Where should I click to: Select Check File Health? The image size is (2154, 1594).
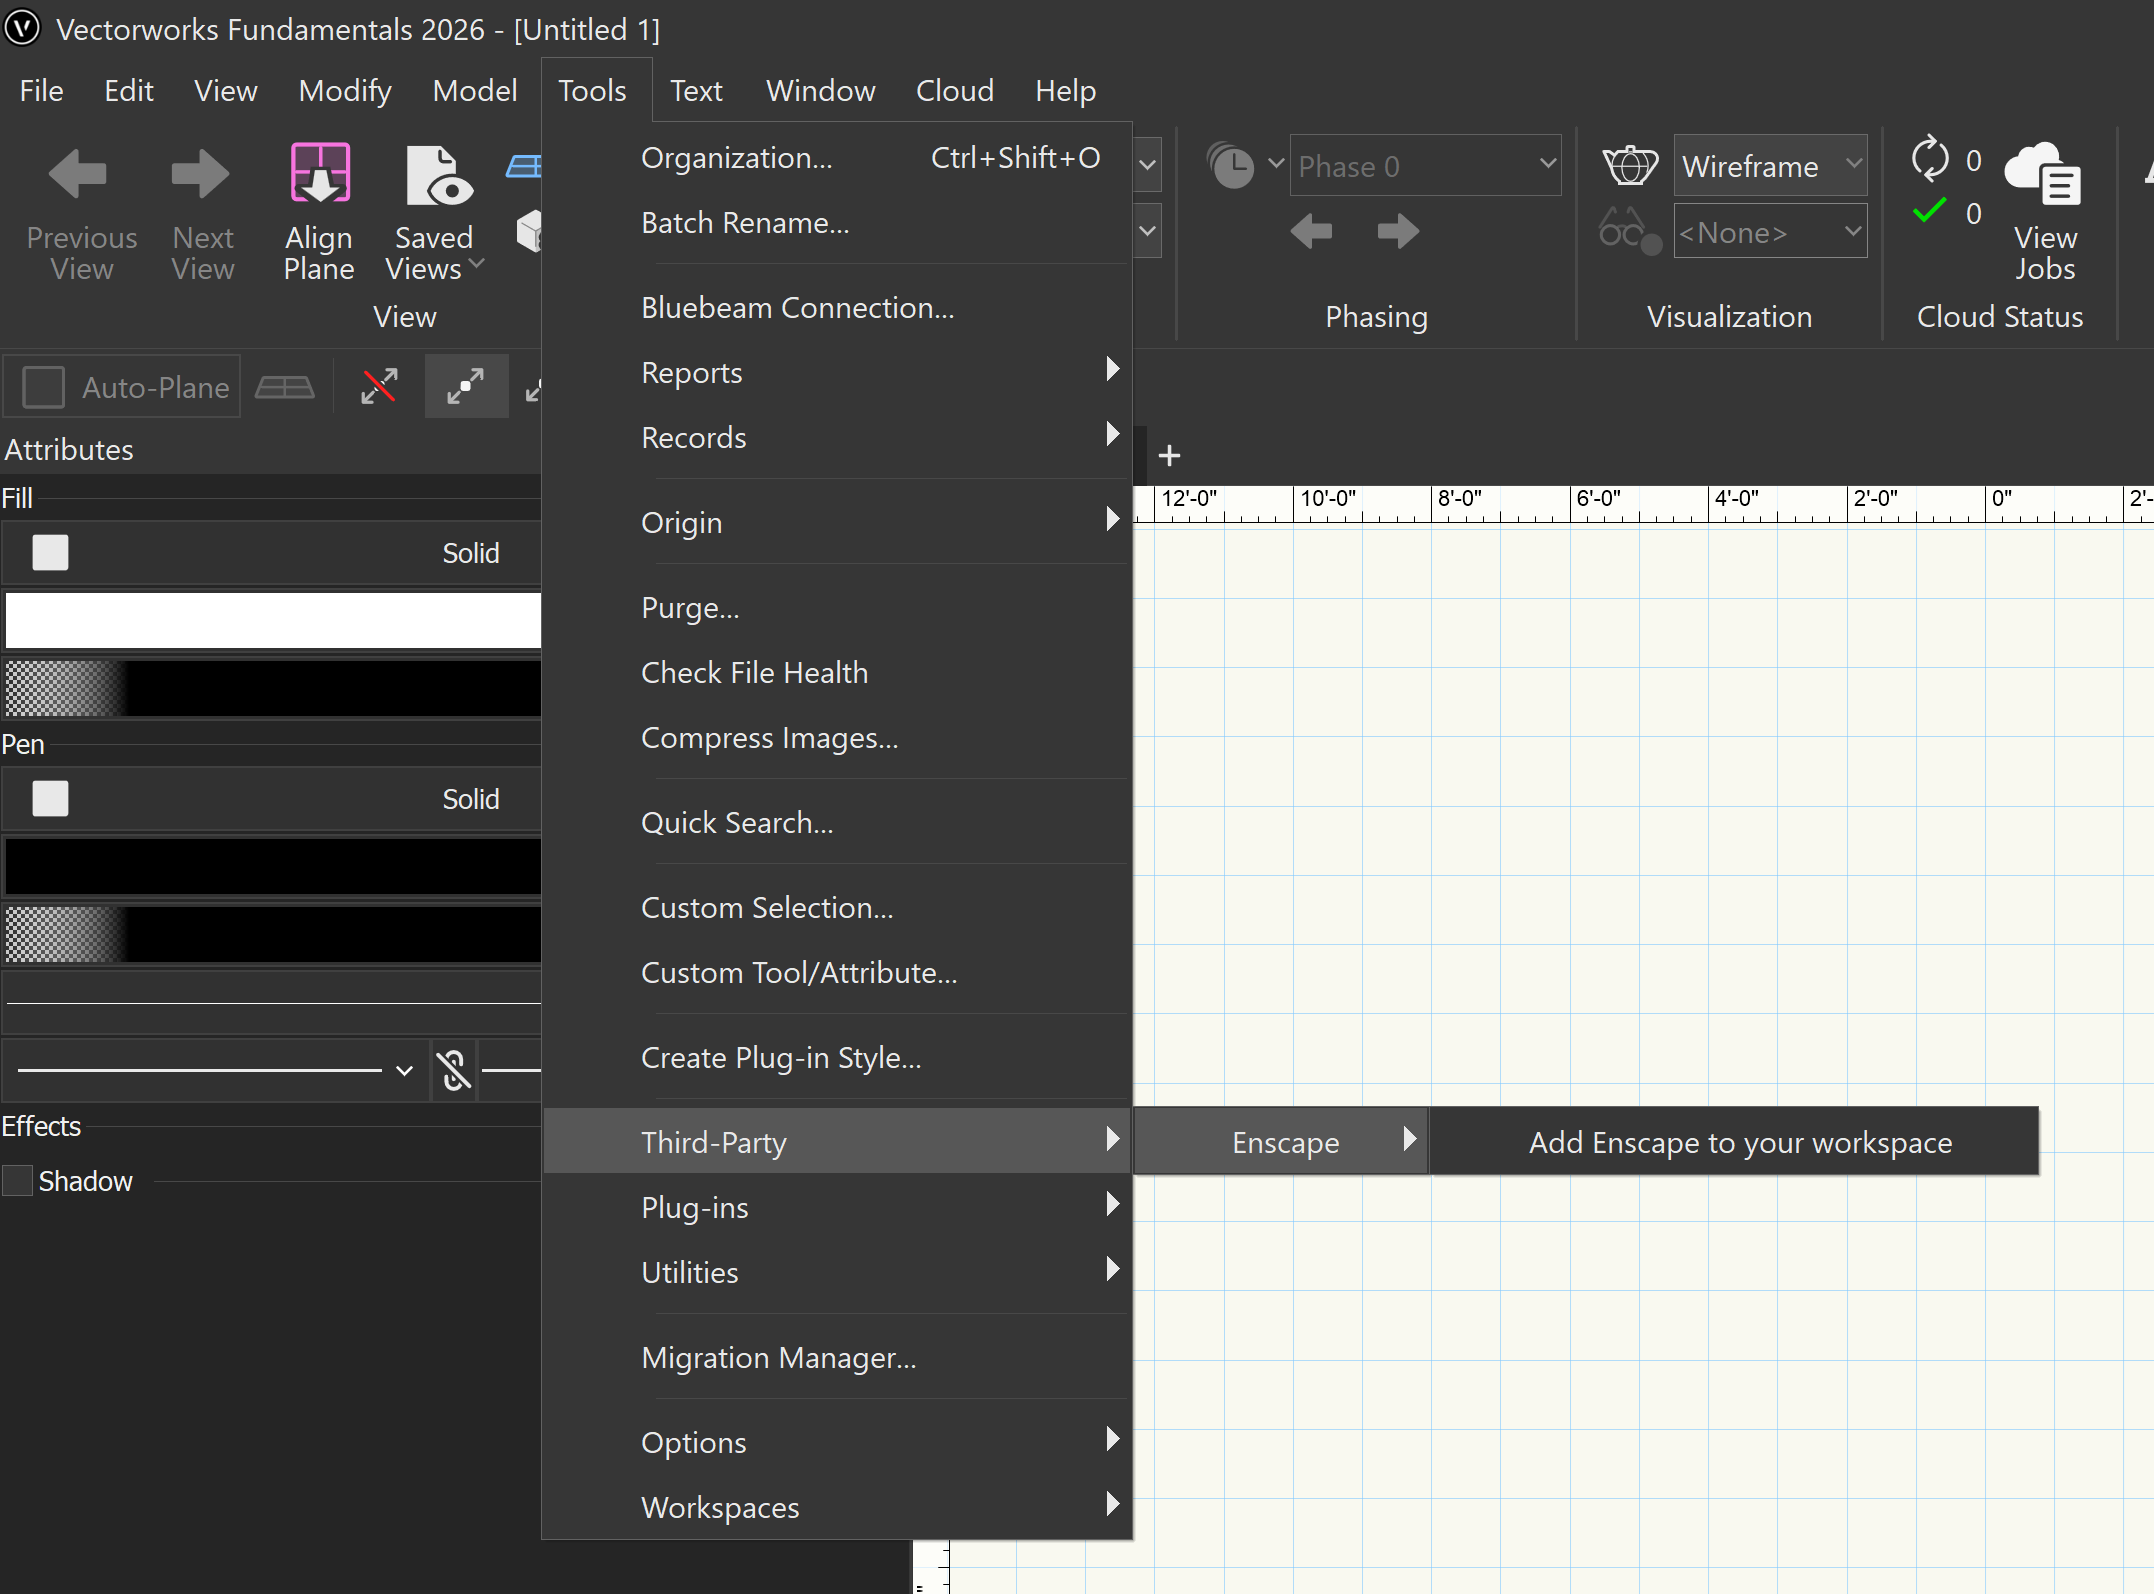tap(836, 672)
